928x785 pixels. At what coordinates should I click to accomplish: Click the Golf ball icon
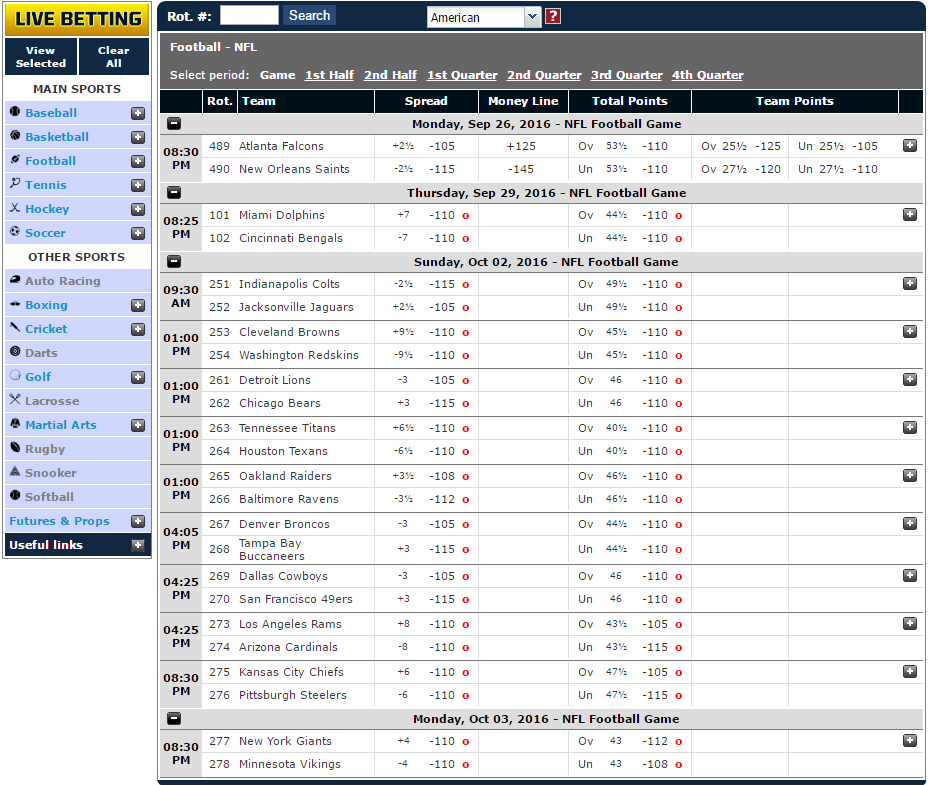15,375
